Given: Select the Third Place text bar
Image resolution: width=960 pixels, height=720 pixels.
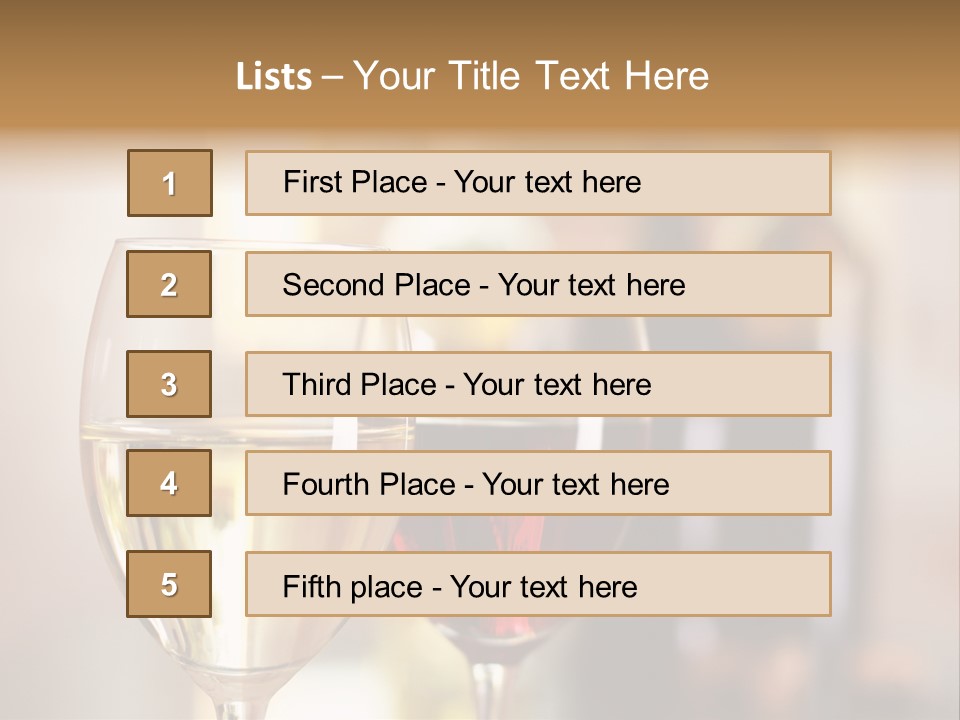Looking at the screenshot, I should pyautogui.click(x=538, y=384).
